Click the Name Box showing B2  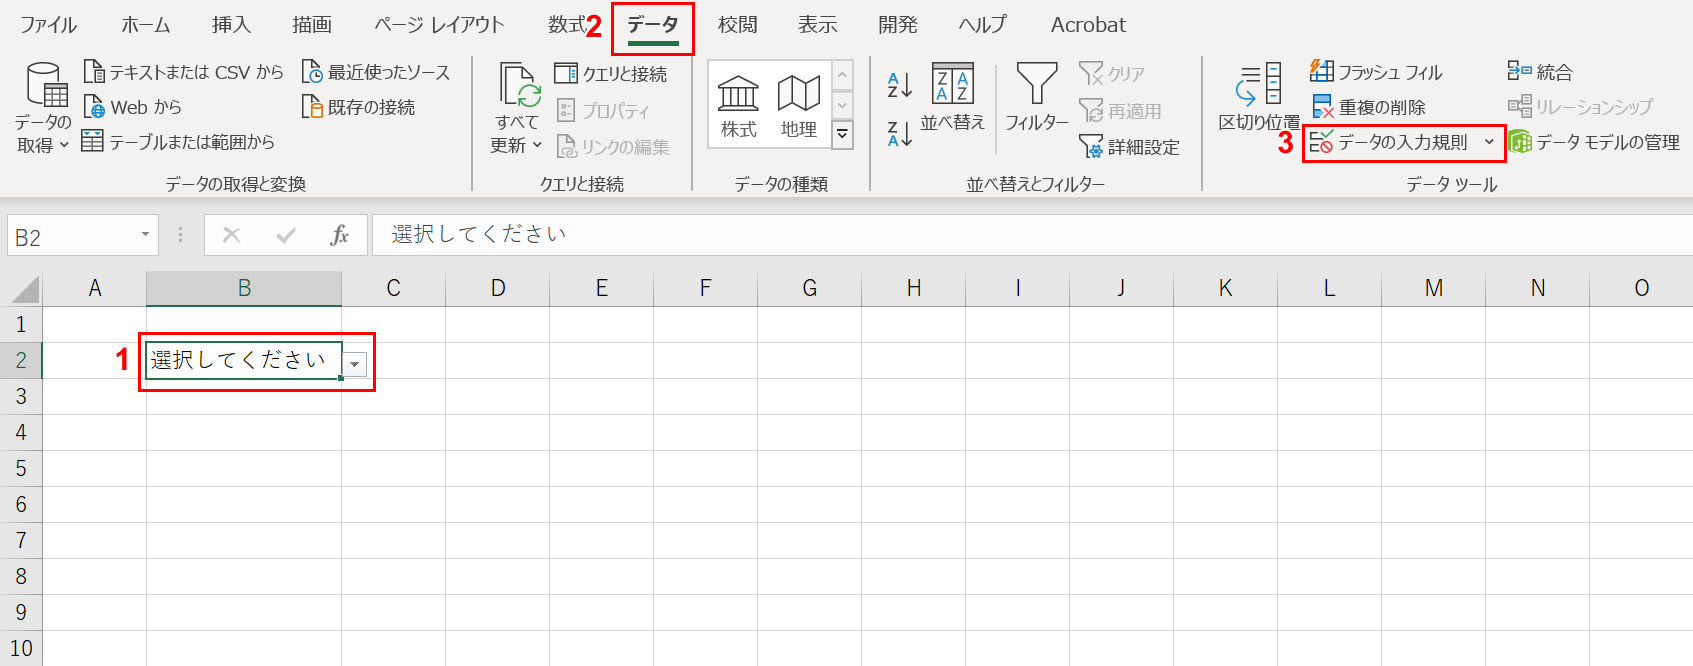pos(72,236)
